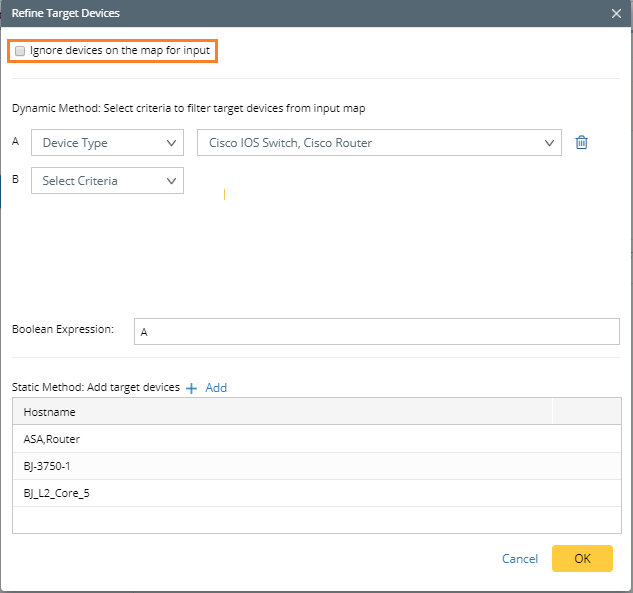Expand Cisco IOS Switch, Cisco Router dropdown
Image resolution: width=633 pixels, height=593 pixels.
379,142
